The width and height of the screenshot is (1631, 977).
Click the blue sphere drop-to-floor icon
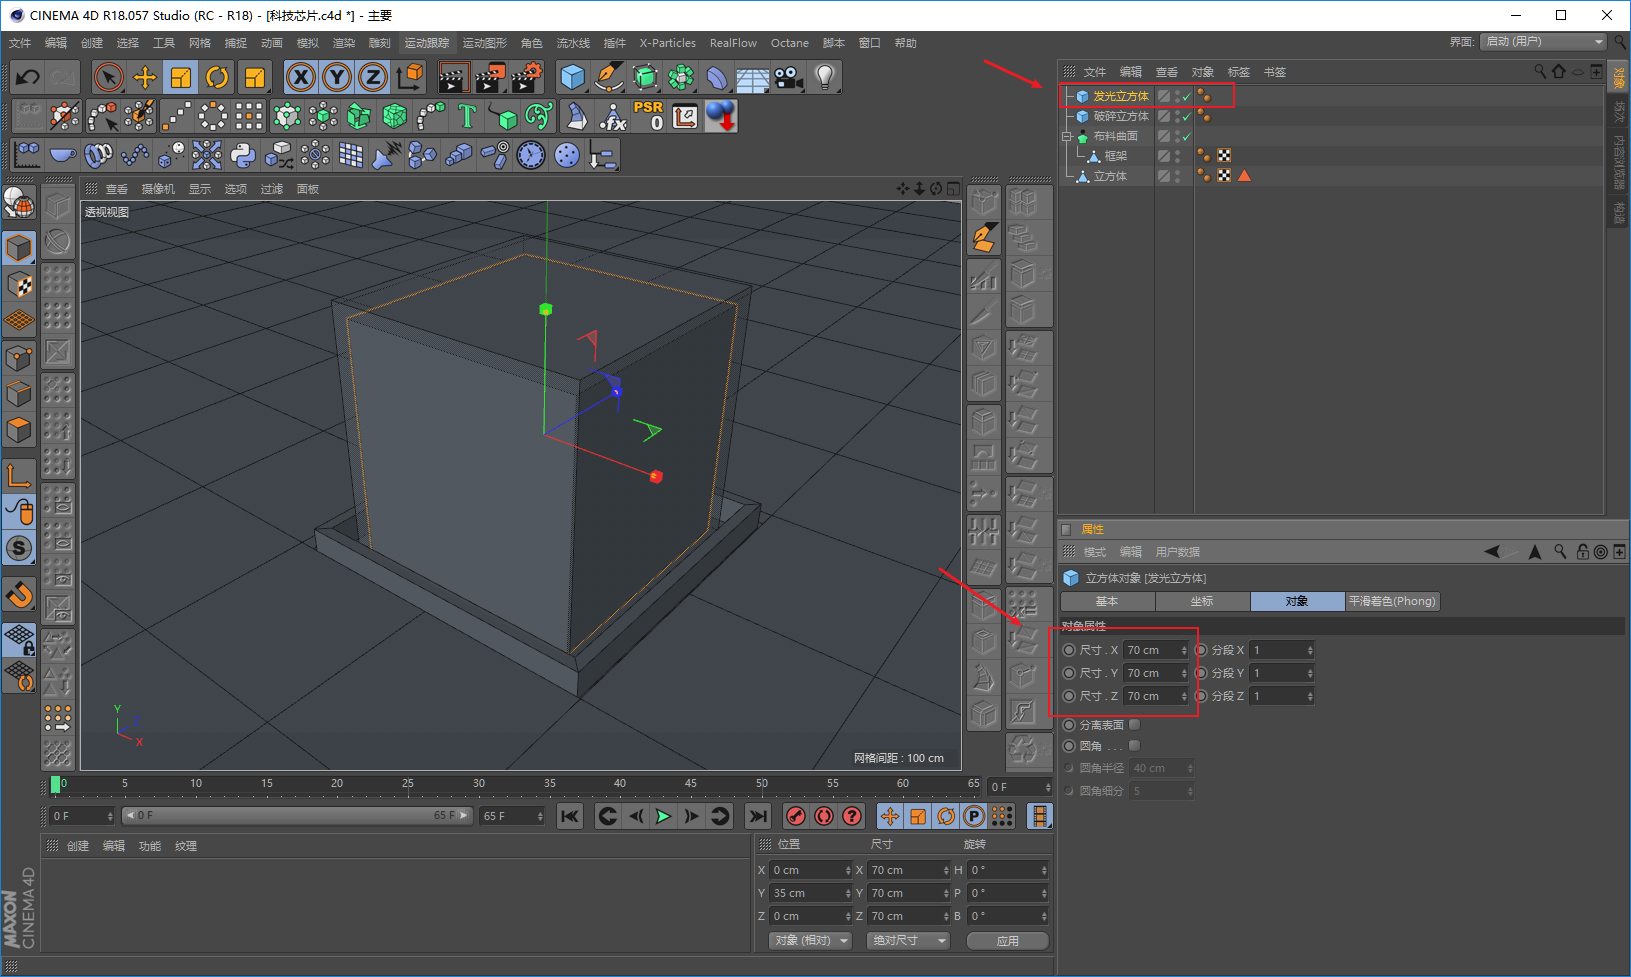click(x=720, y=116)
